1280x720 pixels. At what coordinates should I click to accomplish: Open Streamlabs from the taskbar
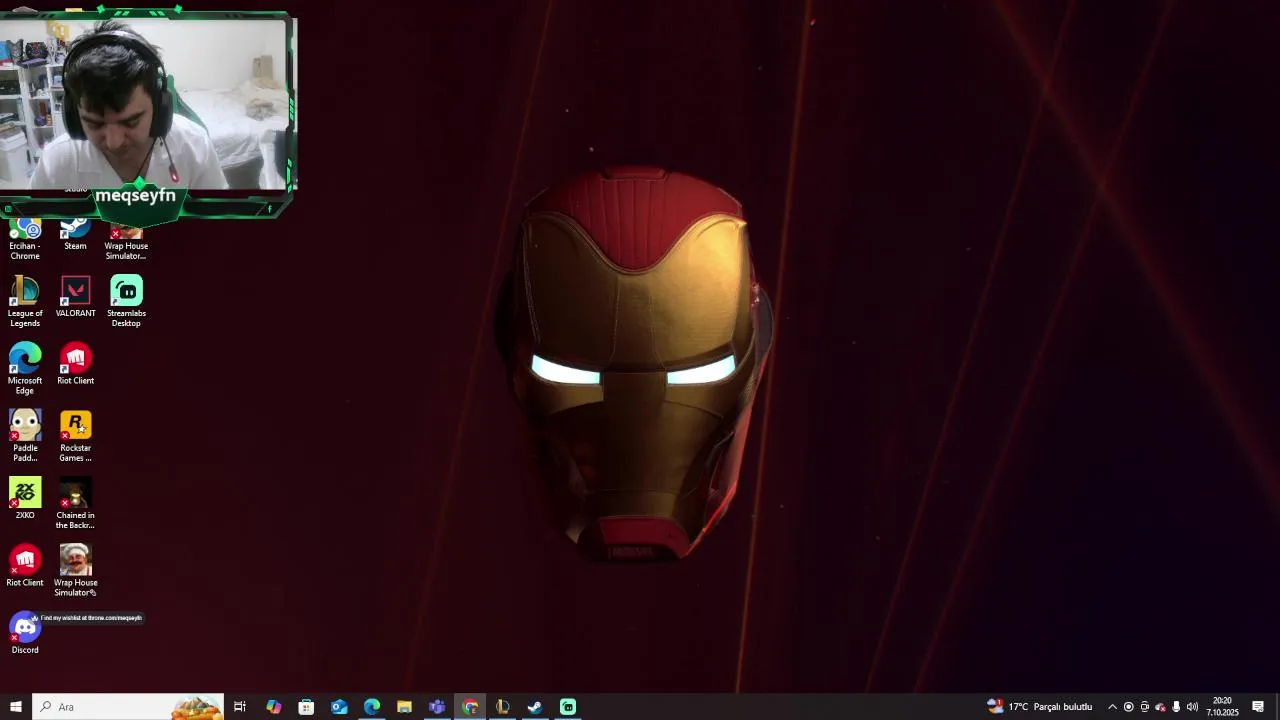point(568,707)
